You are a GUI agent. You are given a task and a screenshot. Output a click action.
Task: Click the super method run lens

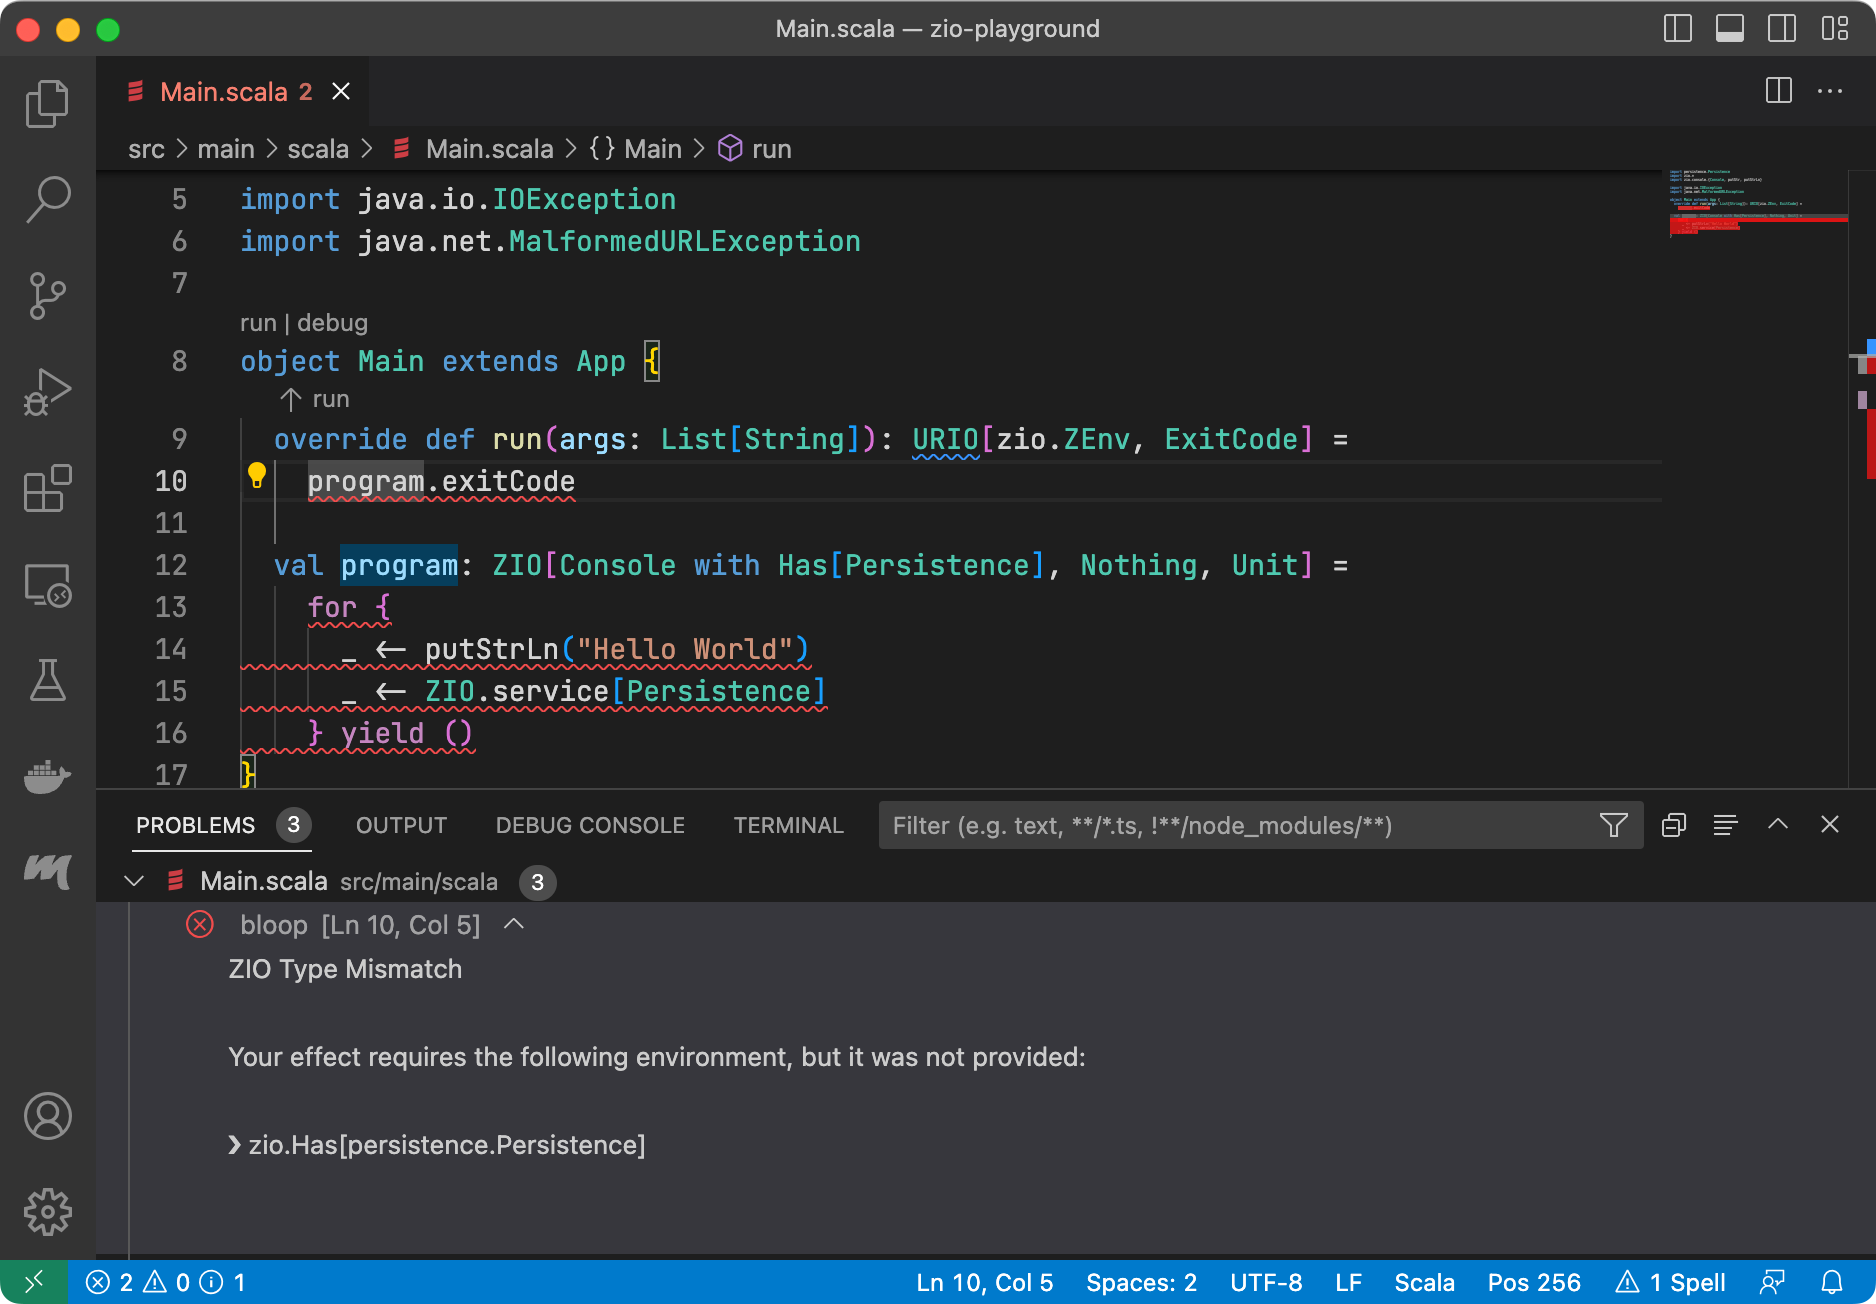pos(315,399)
